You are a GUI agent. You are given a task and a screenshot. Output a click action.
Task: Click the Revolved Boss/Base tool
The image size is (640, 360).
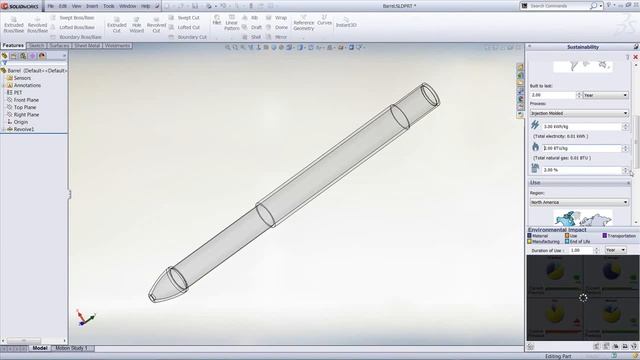click(x=38, y=25)
